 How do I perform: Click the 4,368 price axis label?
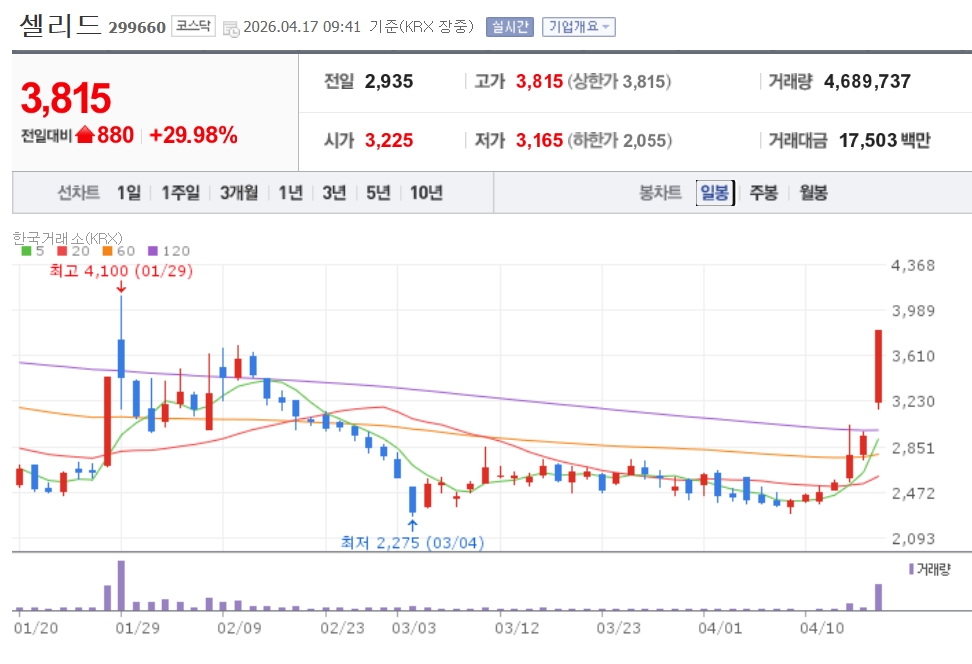point(912,265)
